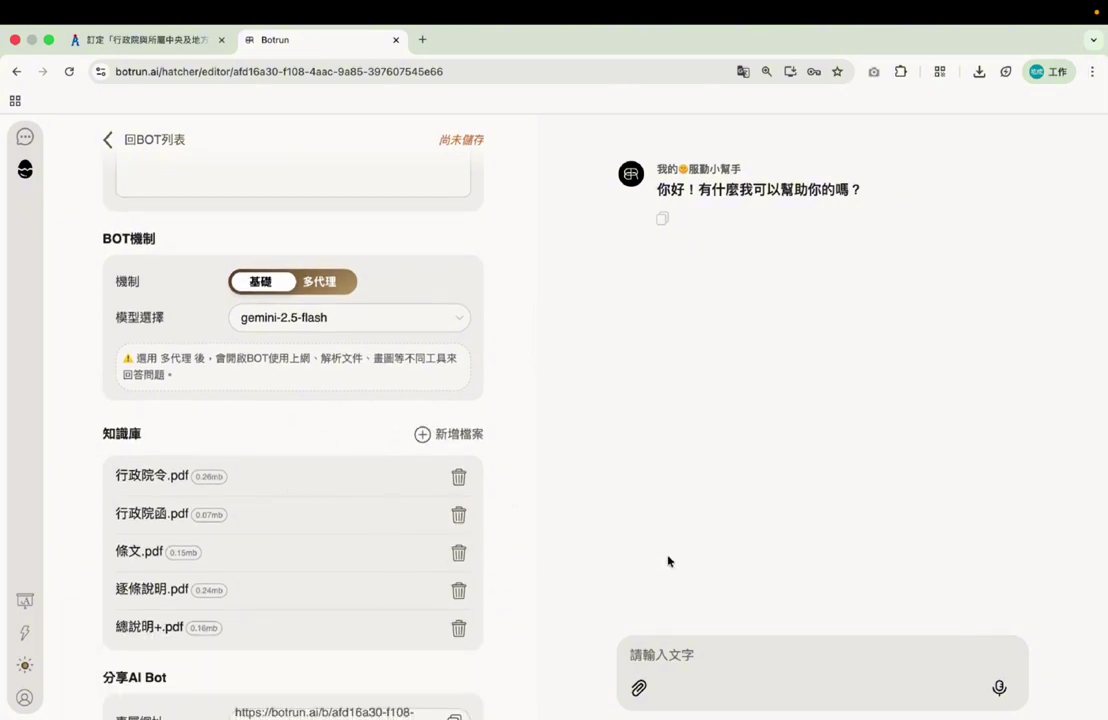Click the camera screenshot icon in toolbar
Screen dimensions: 1108x720
click(x=874, y=71)
